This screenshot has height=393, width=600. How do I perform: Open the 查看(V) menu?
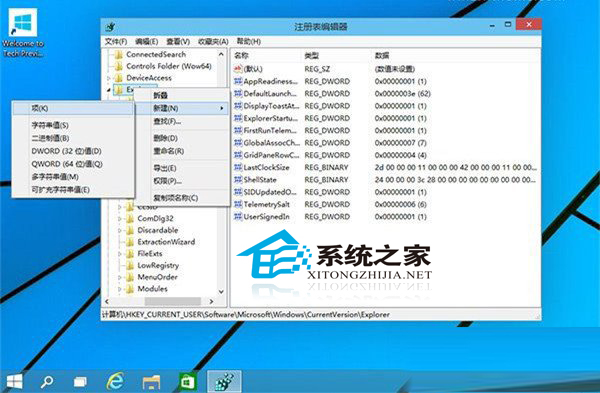[178, 41]
